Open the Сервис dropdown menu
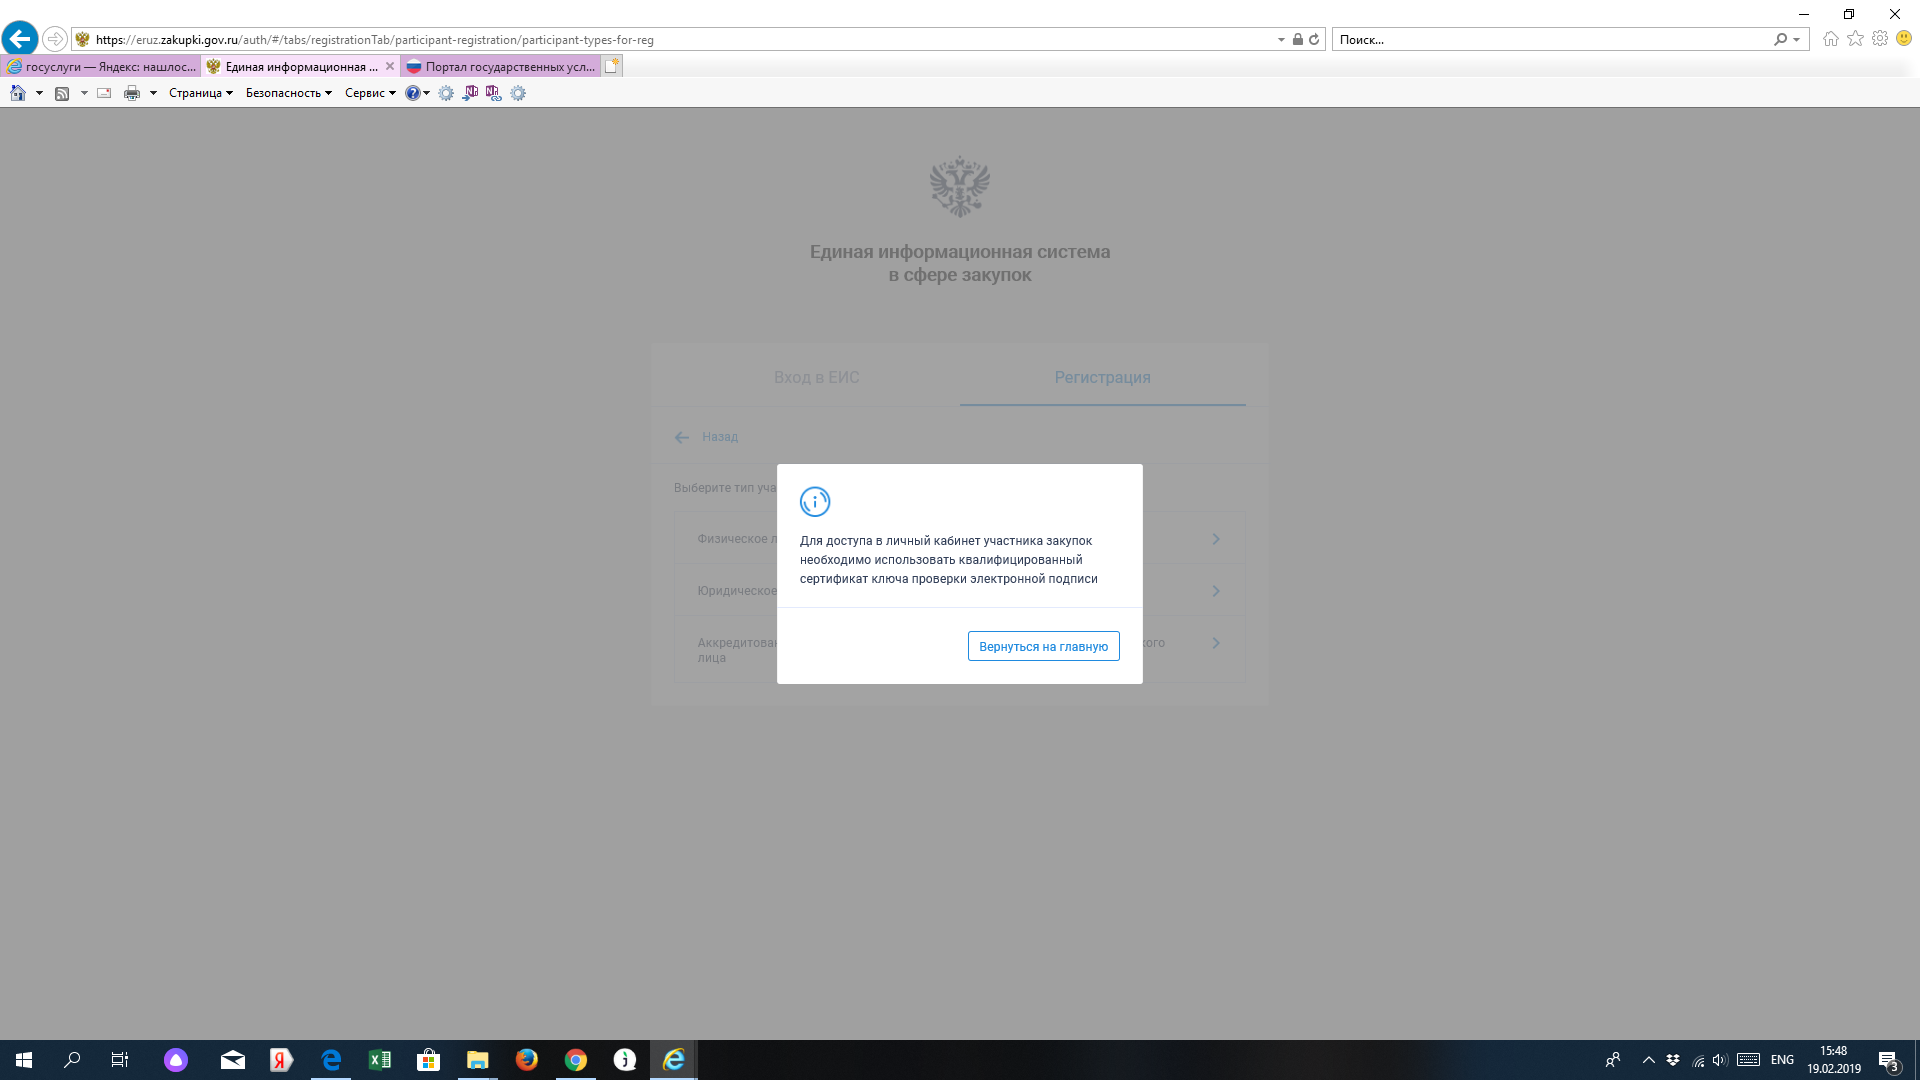Image resolution: width=1920 pixels, height=1080 pixels. (370, 93)
